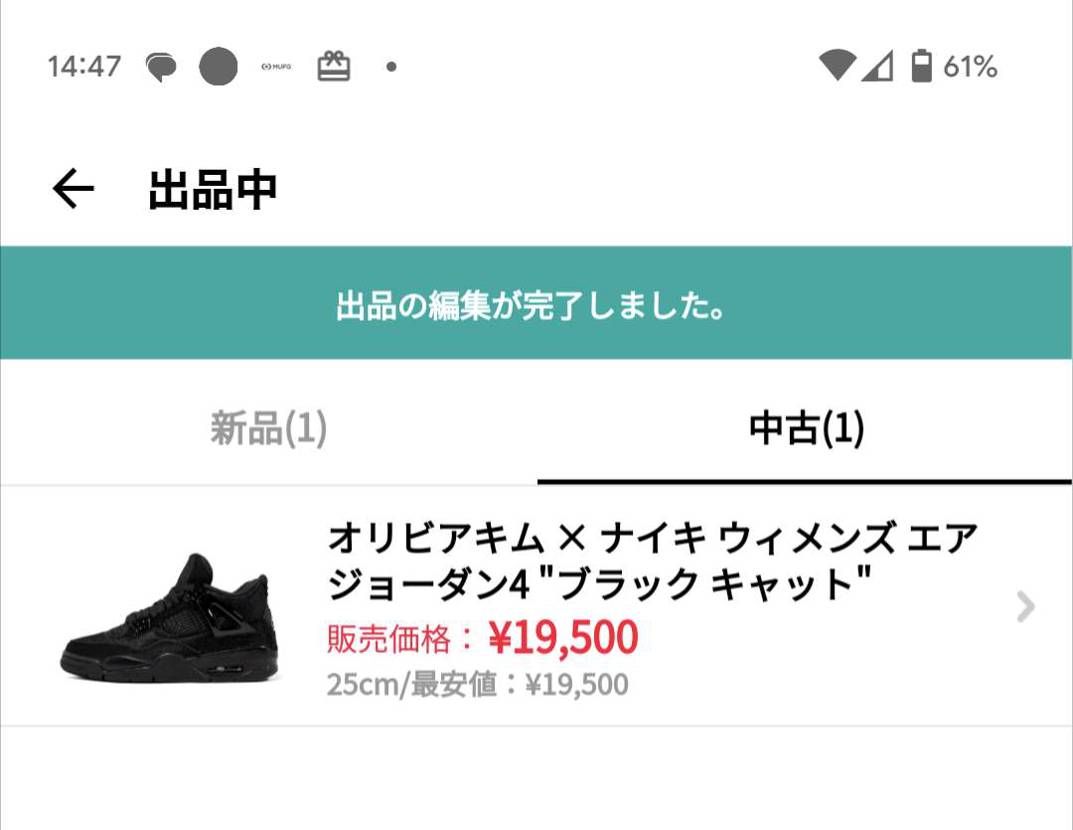Tap the cellular signal icon
Image resolution: width=1073 pixels, height=830 pixels.
point(880,67)
